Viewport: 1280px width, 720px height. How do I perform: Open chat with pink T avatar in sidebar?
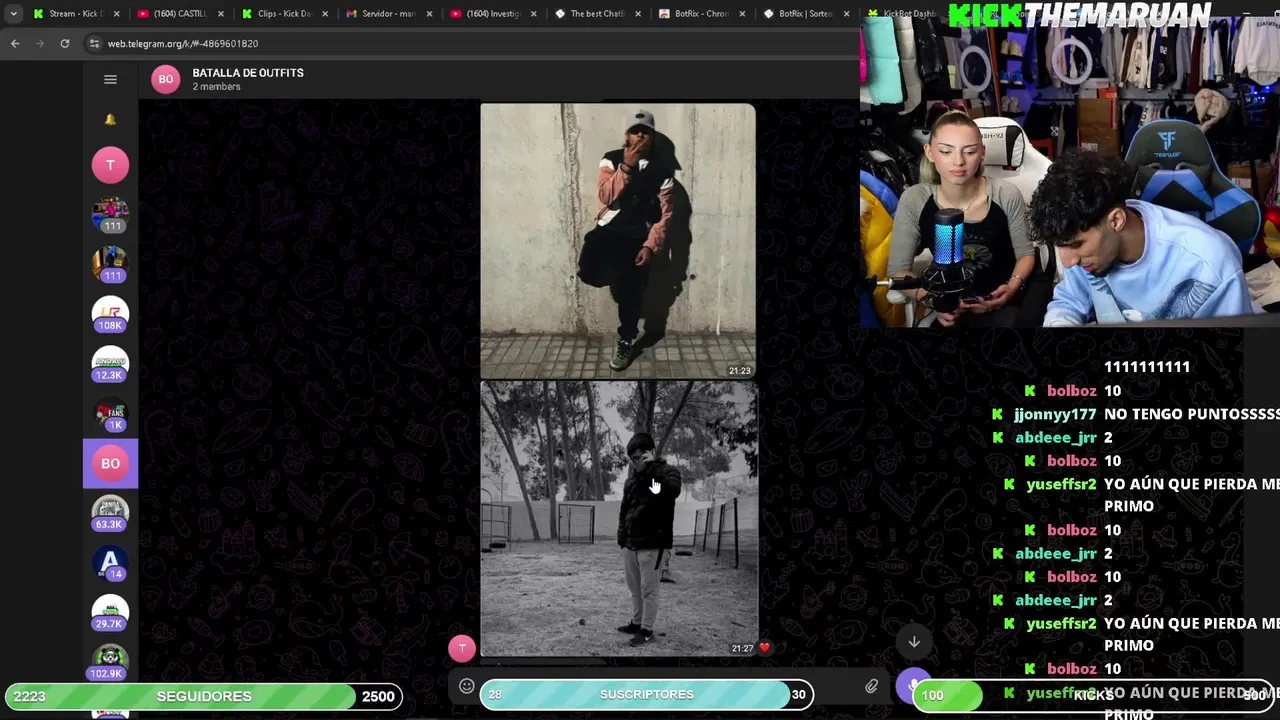click(x=110, y=165)
